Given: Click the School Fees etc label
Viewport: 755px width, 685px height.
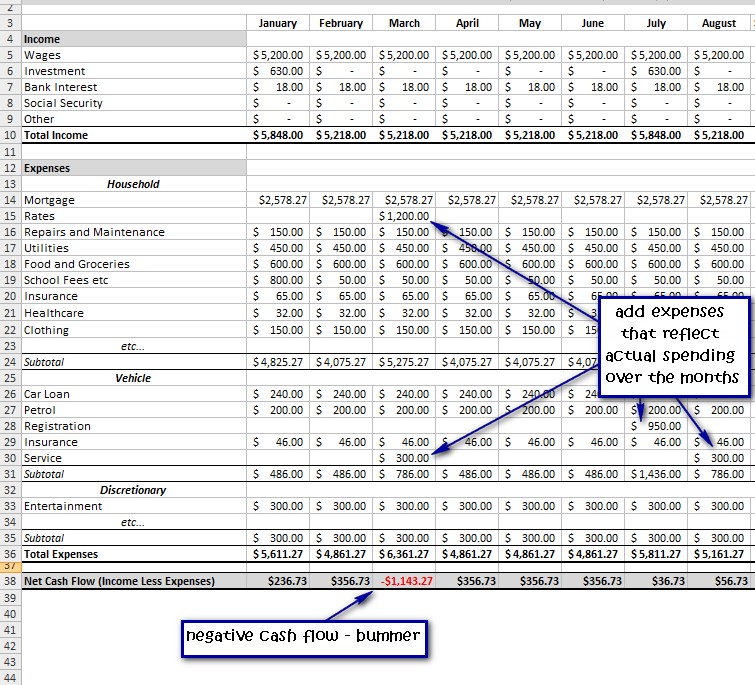Looking at the screenshot, I should pos(66,280).
